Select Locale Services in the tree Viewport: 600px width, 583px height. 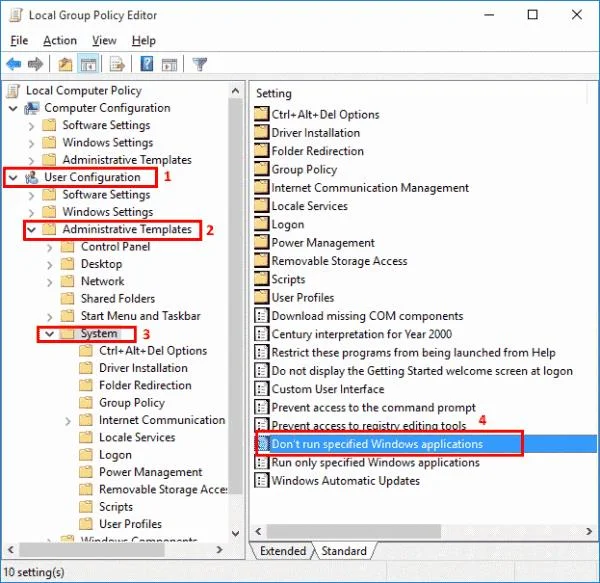tap(137, 437)
